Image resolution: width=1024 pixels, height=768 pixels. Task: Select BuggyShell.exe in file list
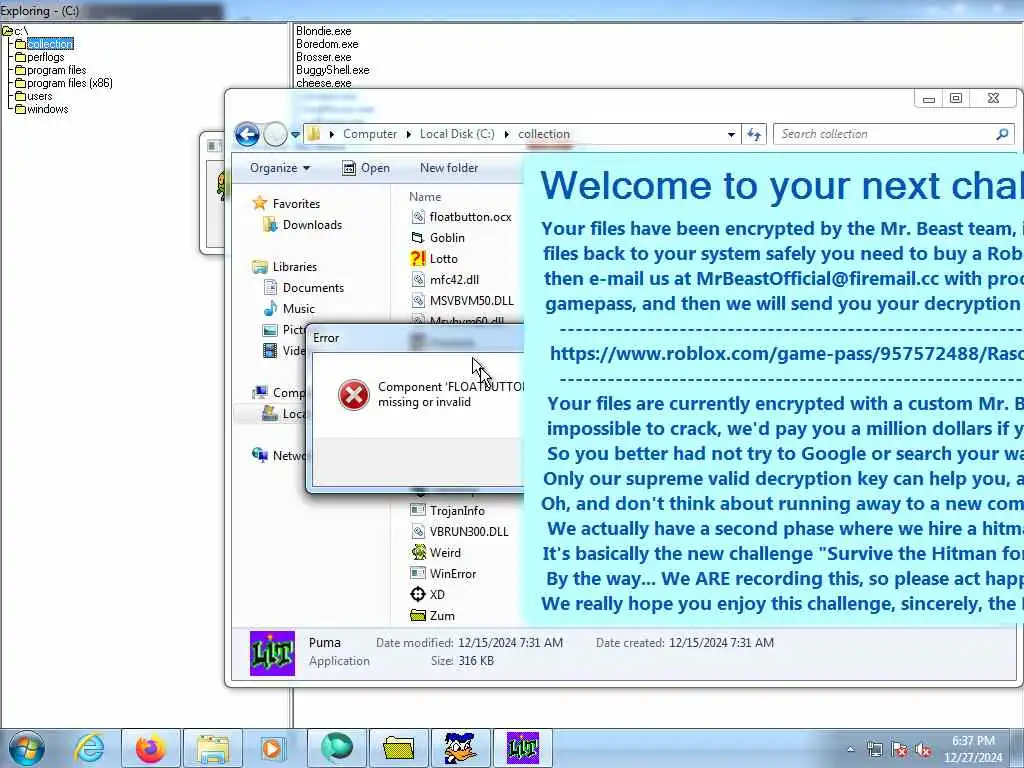(332, 70)
